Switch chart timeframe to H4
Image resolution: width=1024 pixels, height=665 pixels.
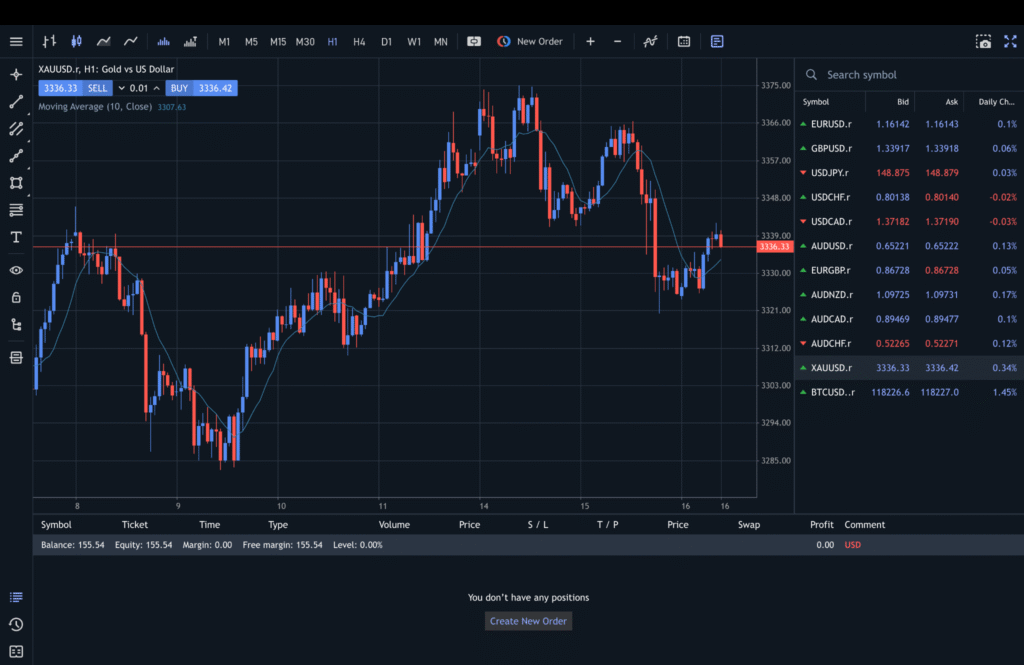(359, 41)
